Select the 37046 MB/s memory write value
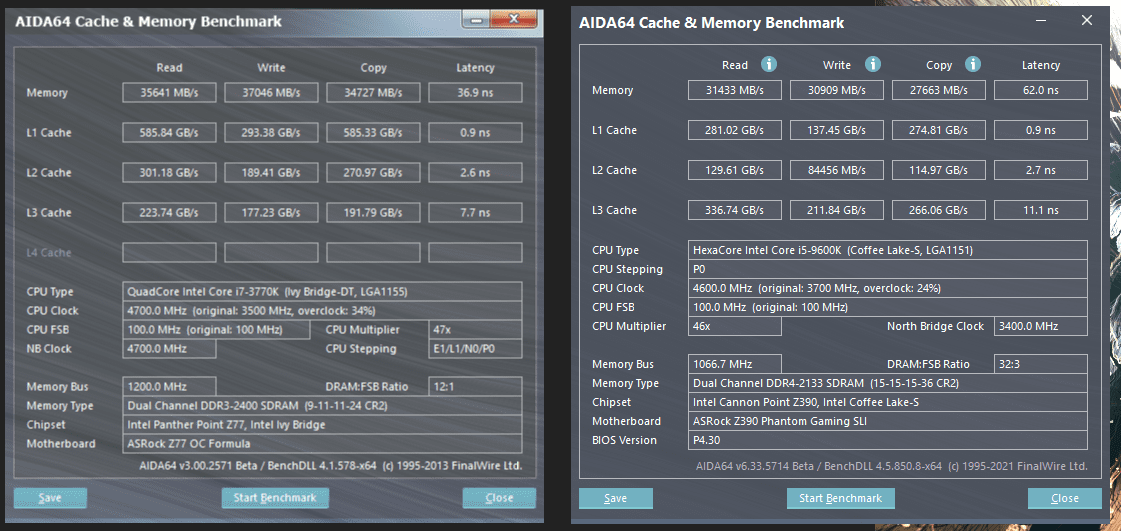This screenshot has height=531, width=1121. [x=271, y=93]
